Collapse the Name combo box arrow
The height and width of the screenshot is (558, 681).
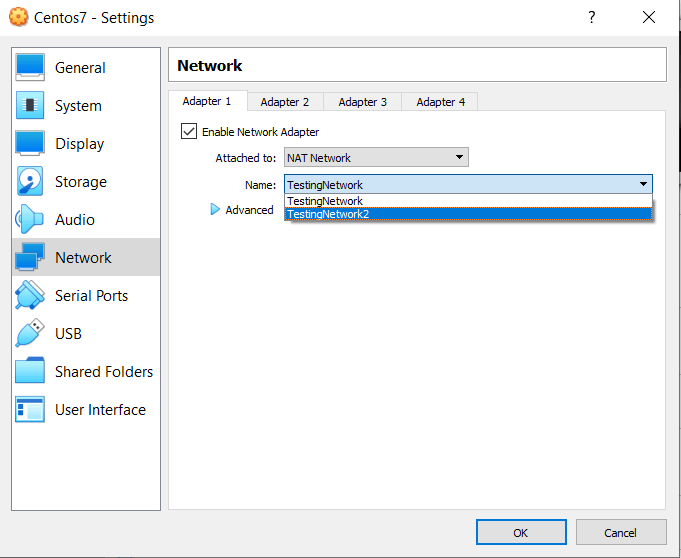tap(643, 184)
